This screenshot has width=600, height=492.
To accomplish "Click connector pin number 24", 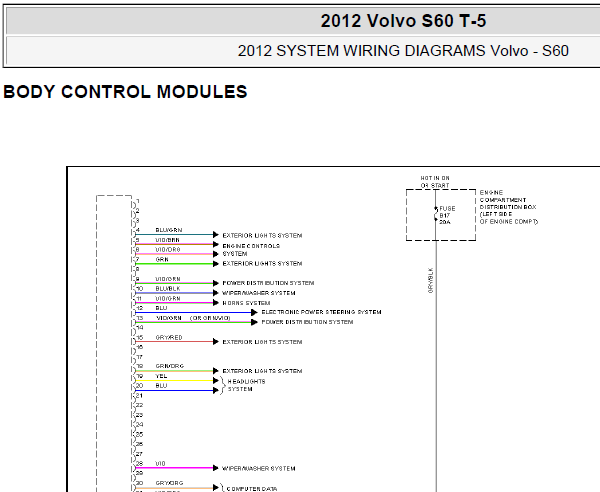I will coord(140,425).
